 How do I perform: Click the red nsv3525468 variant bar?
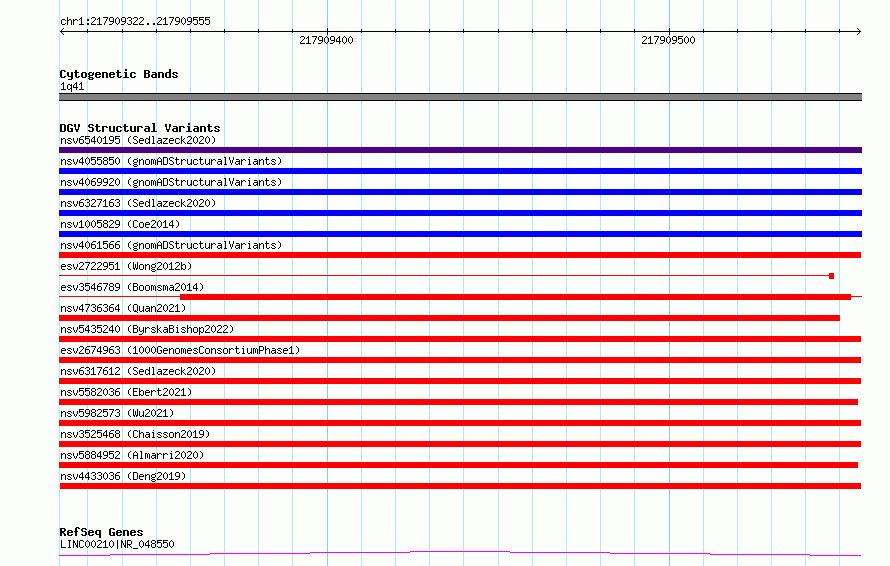tap(460, 444)
